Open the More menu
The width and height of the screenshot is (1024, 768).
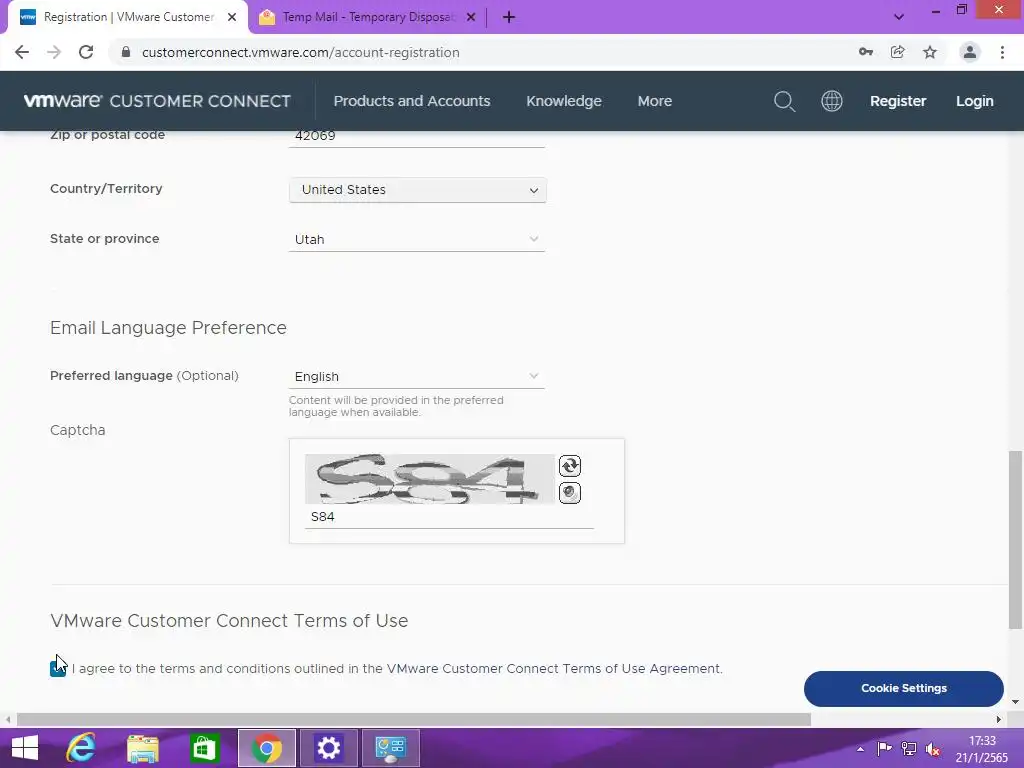point(654,101)
